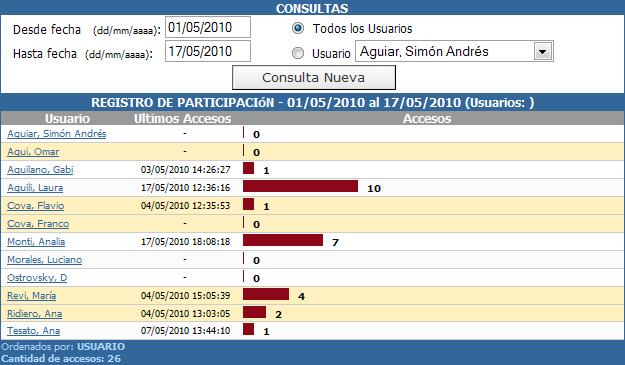Image resolution: width=625 pixels, height=365 pixels.
Task: Focus the Hasta fecha input field
Action: 208,51
